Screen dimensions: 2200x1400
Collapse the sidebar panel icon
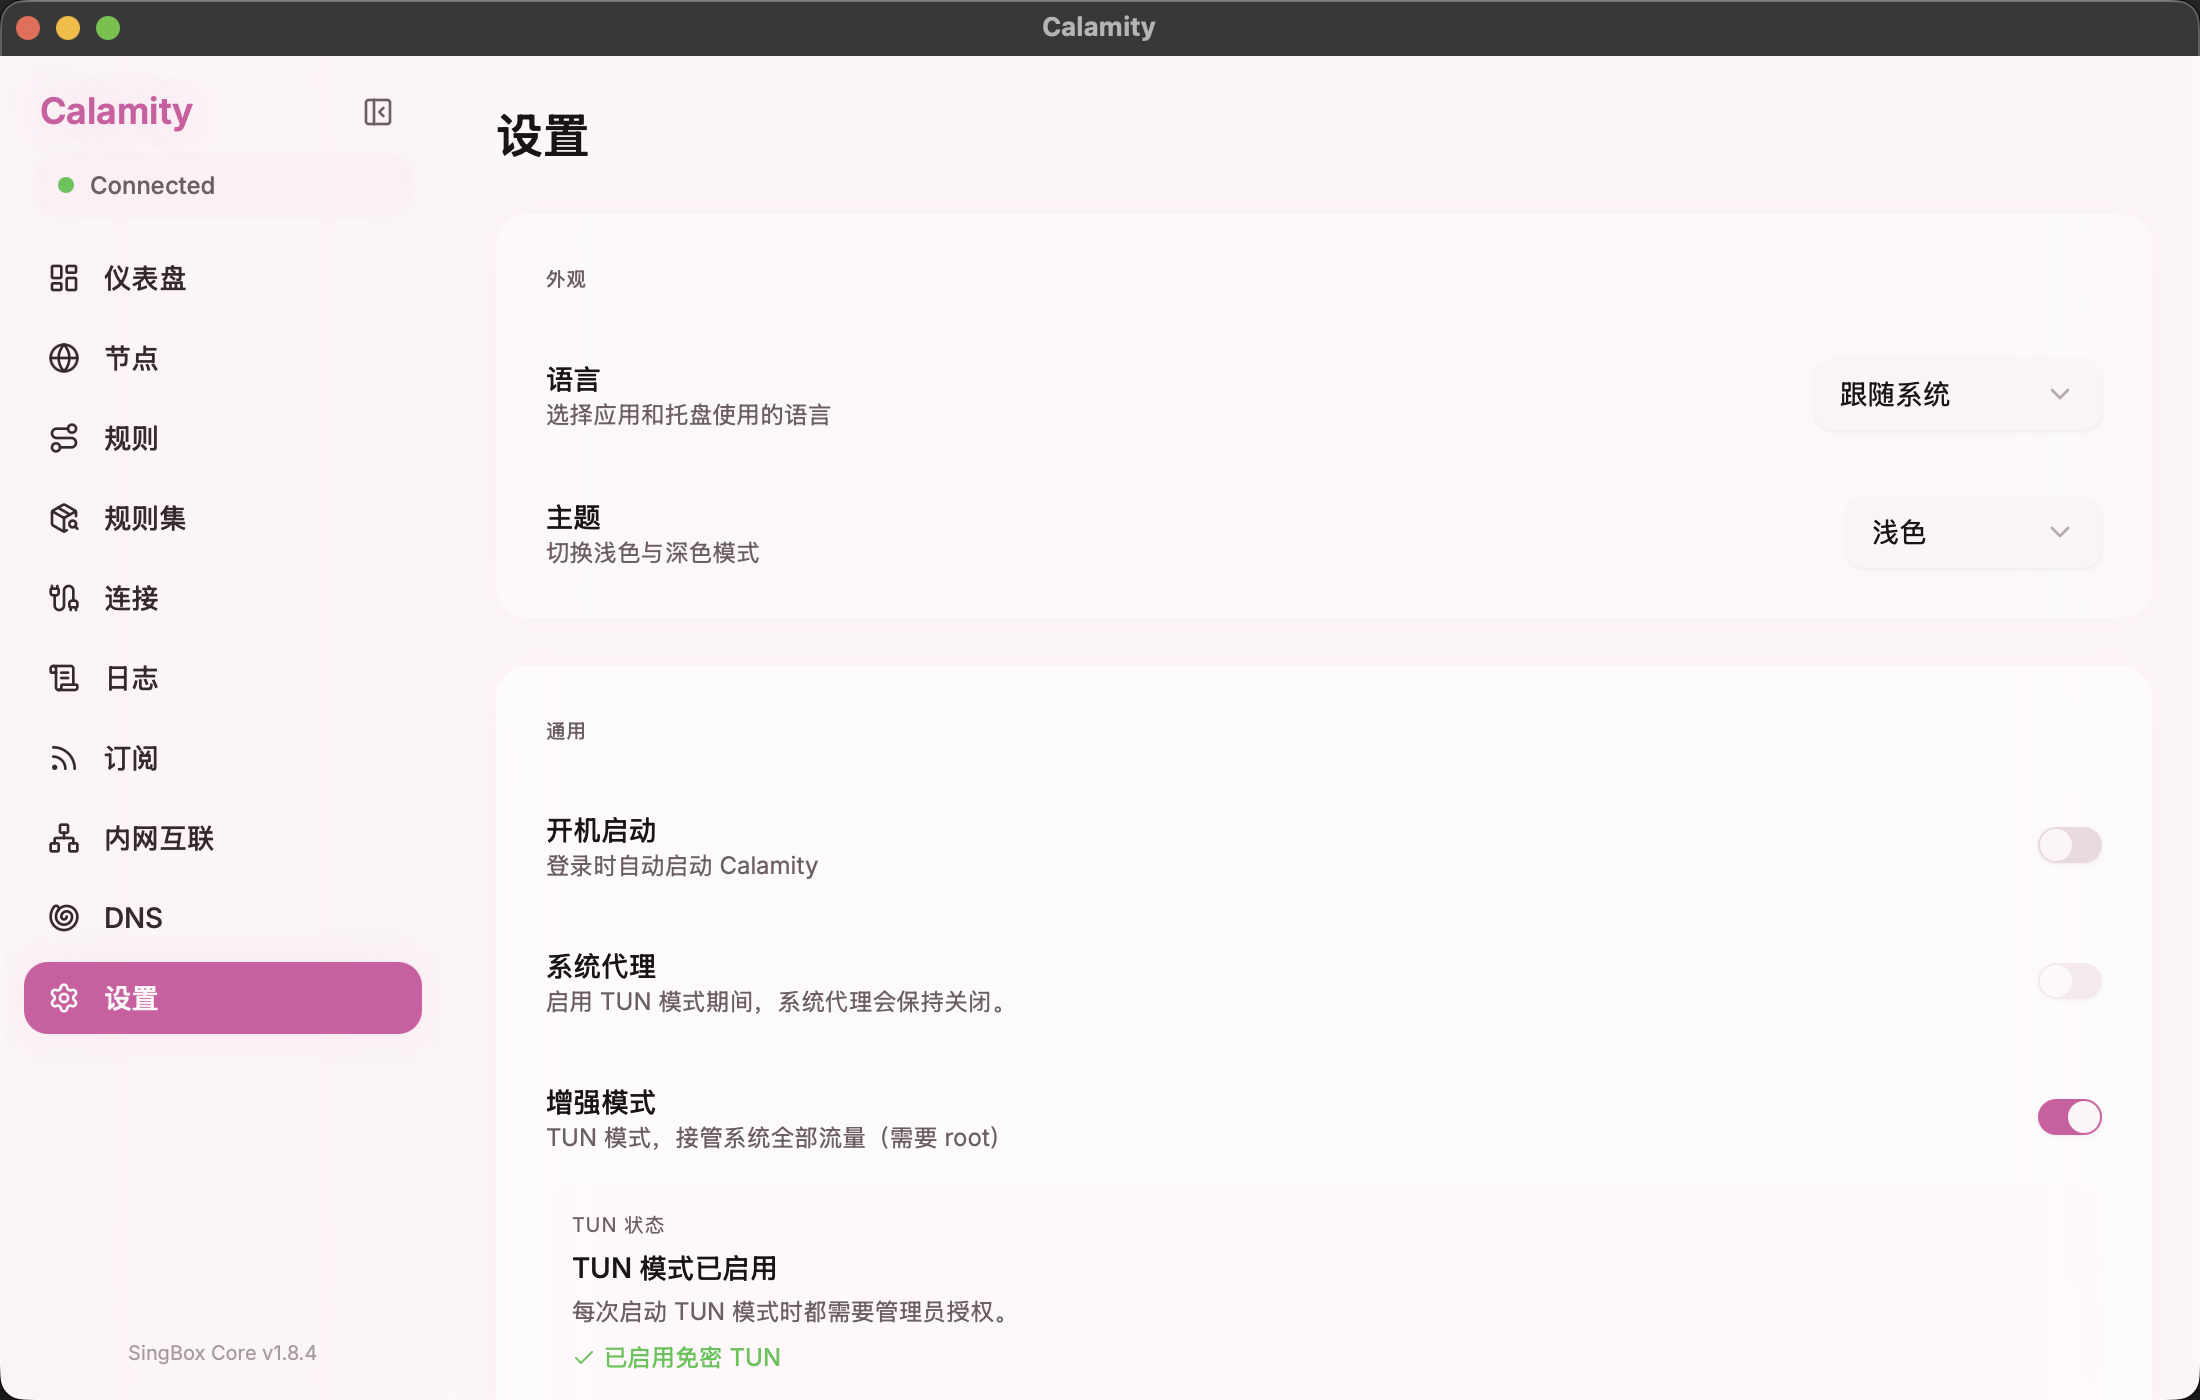pyautogui.click(x=377, y=112)
